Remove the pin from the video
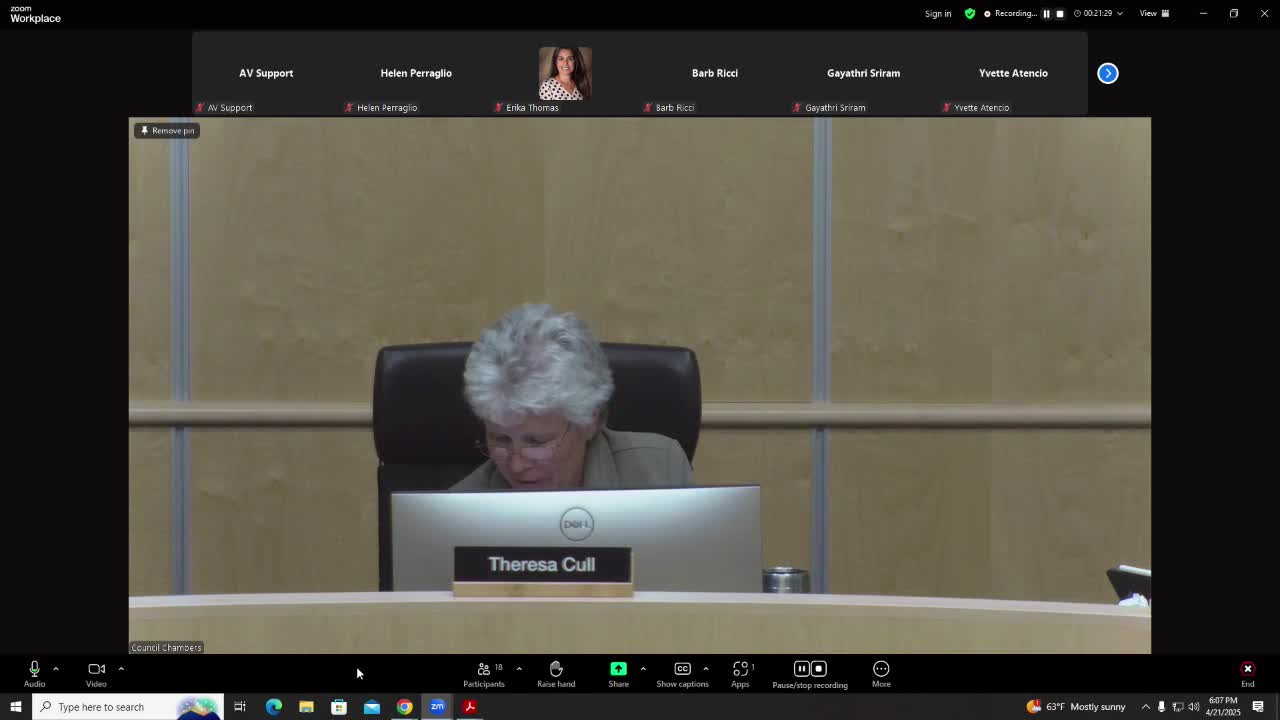The image size is (1280, 720). tap(167, 131)
